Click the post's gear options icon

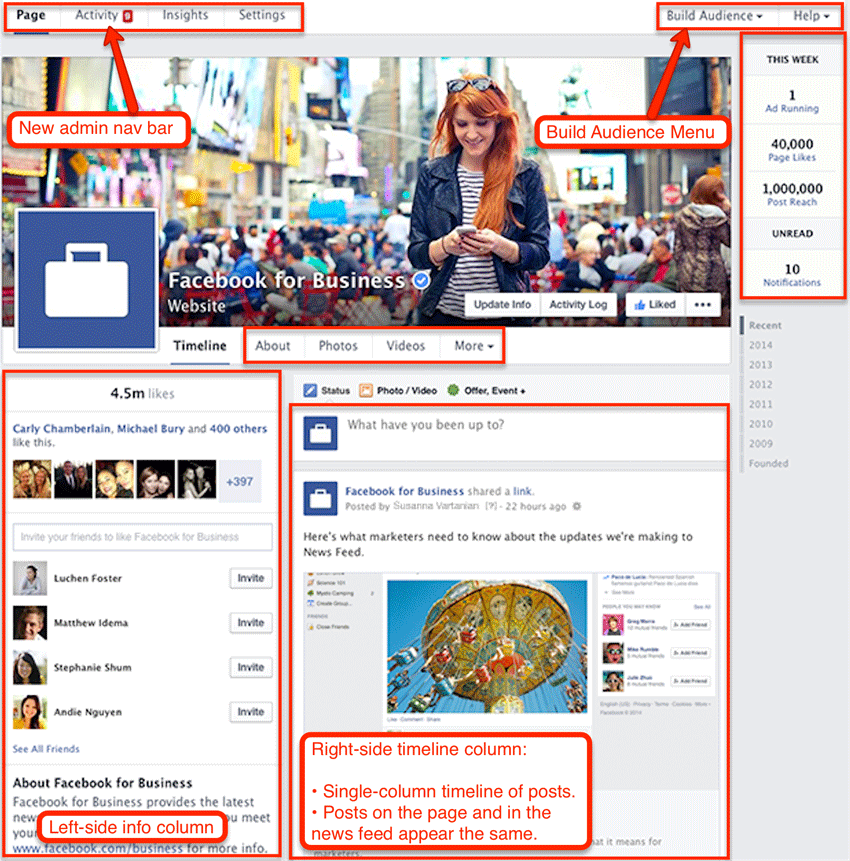click(x=577, y=506)
